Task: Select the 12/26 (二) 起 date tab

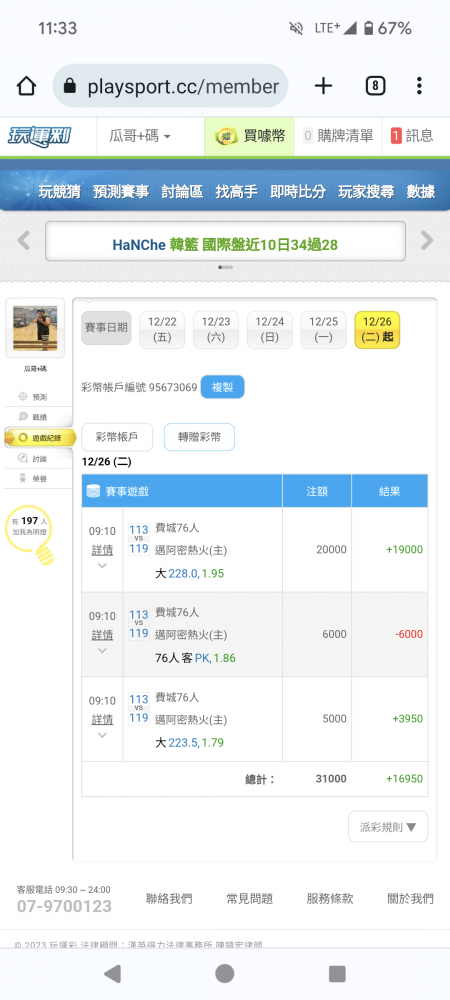Action: (377, 330)
